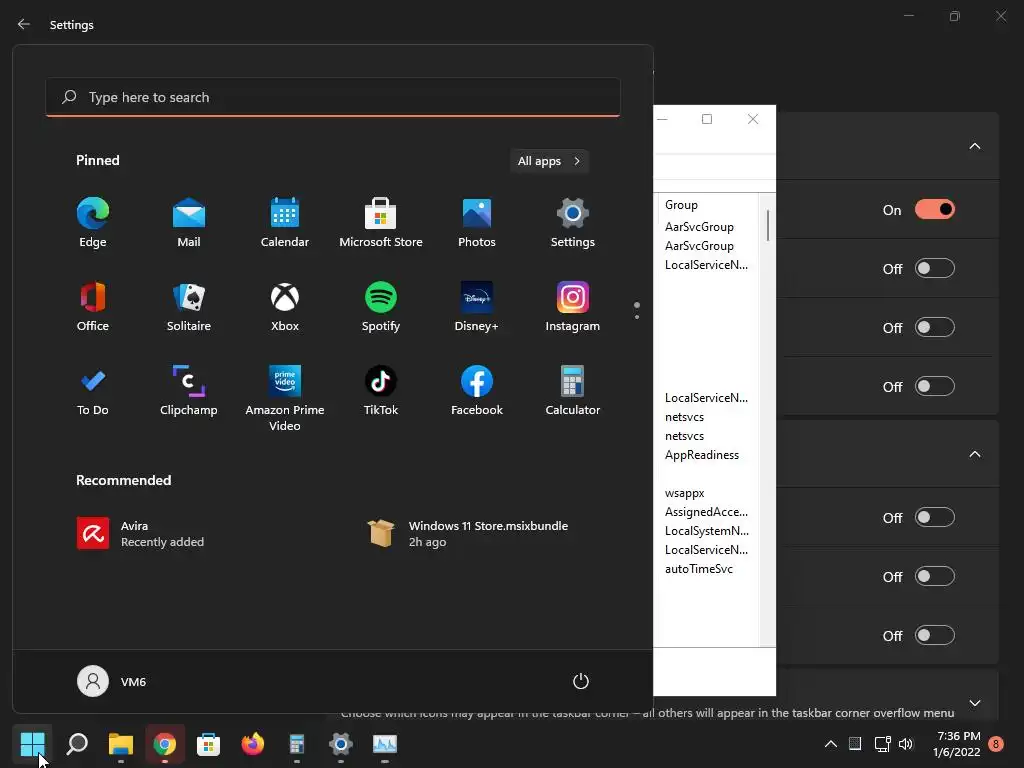Open network icon in system tray
Image resolution: width=1024 pixels, height=768 pixels.
(882, 744)
